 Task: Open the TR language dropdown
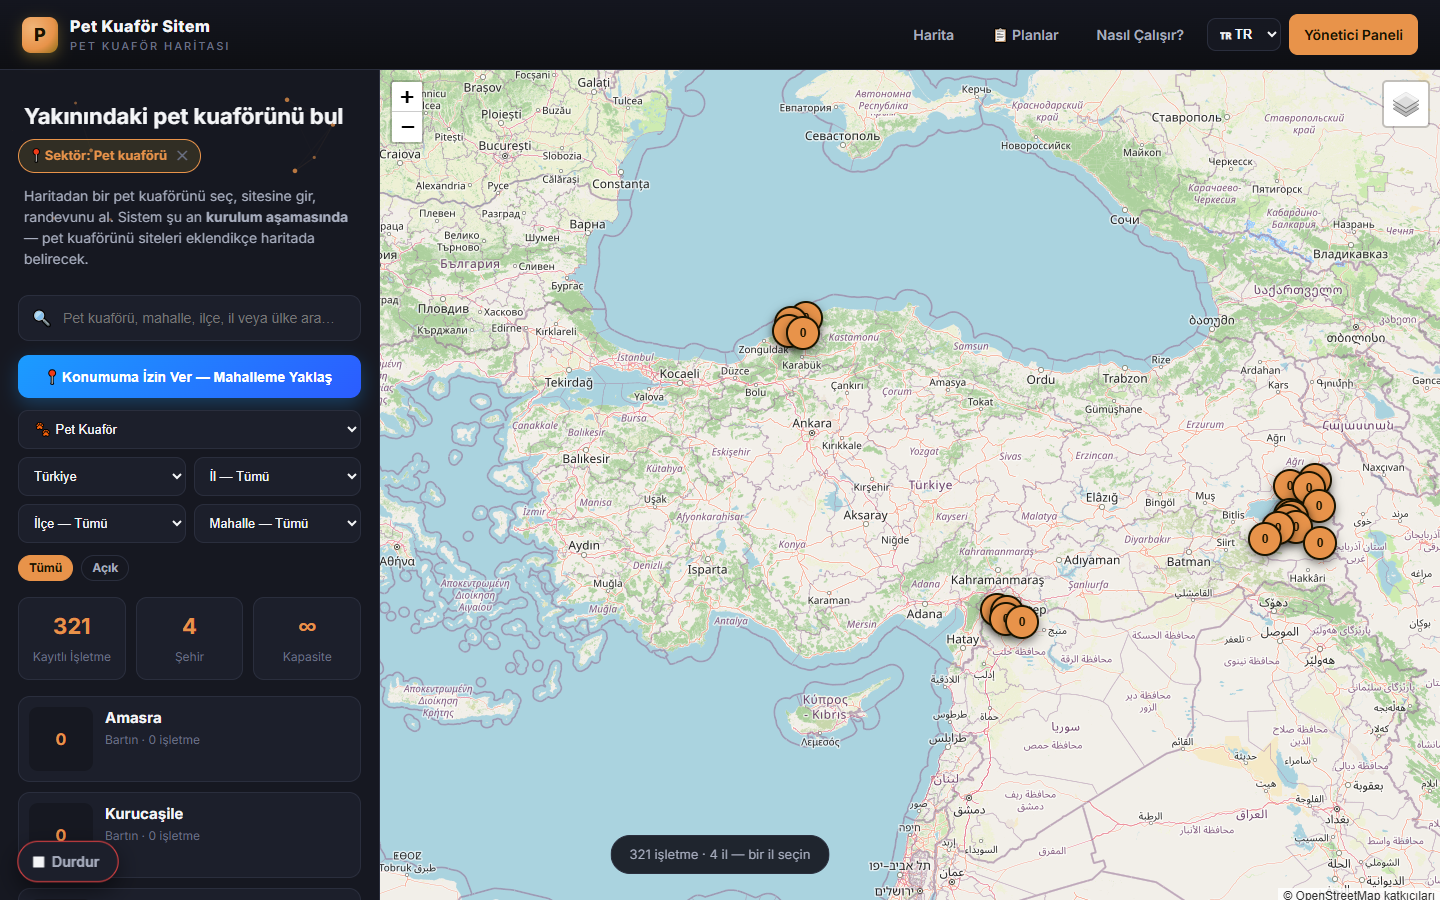click(1244, 35)
